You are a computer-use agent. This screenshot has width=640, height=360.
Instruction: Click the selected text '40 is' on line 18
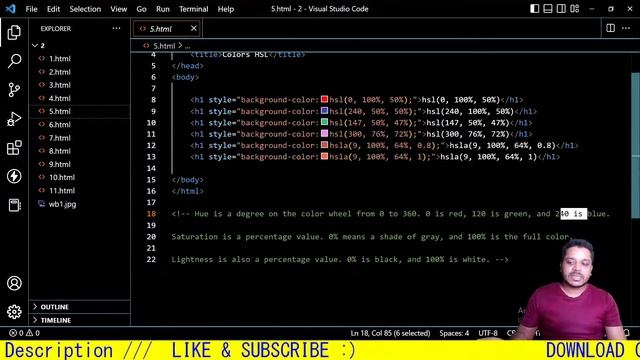(573, 213)
